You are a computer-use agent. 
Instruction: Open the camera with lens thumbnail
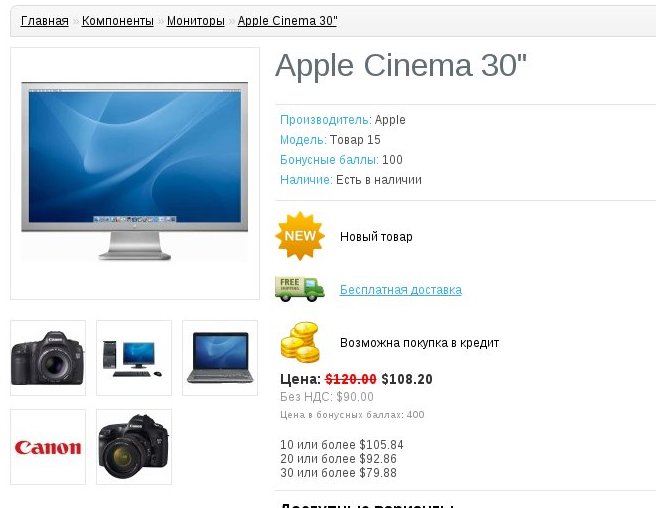tap(134, 447)
